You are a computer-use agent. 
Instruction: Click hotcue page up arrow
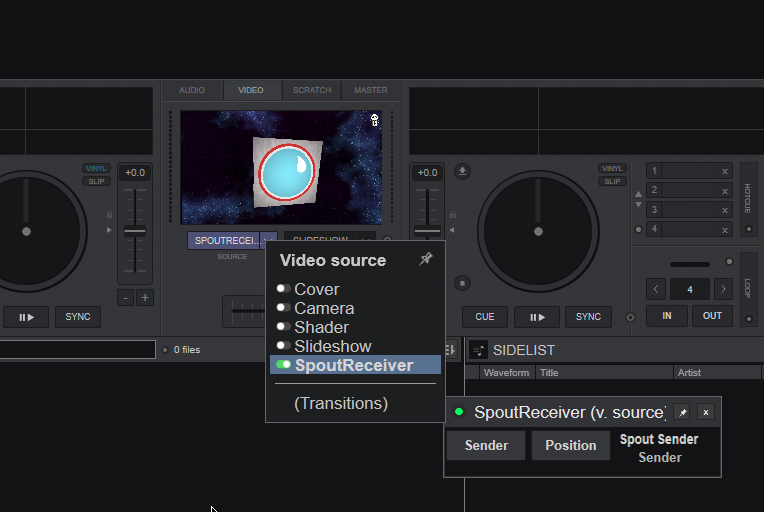(638, 194)
